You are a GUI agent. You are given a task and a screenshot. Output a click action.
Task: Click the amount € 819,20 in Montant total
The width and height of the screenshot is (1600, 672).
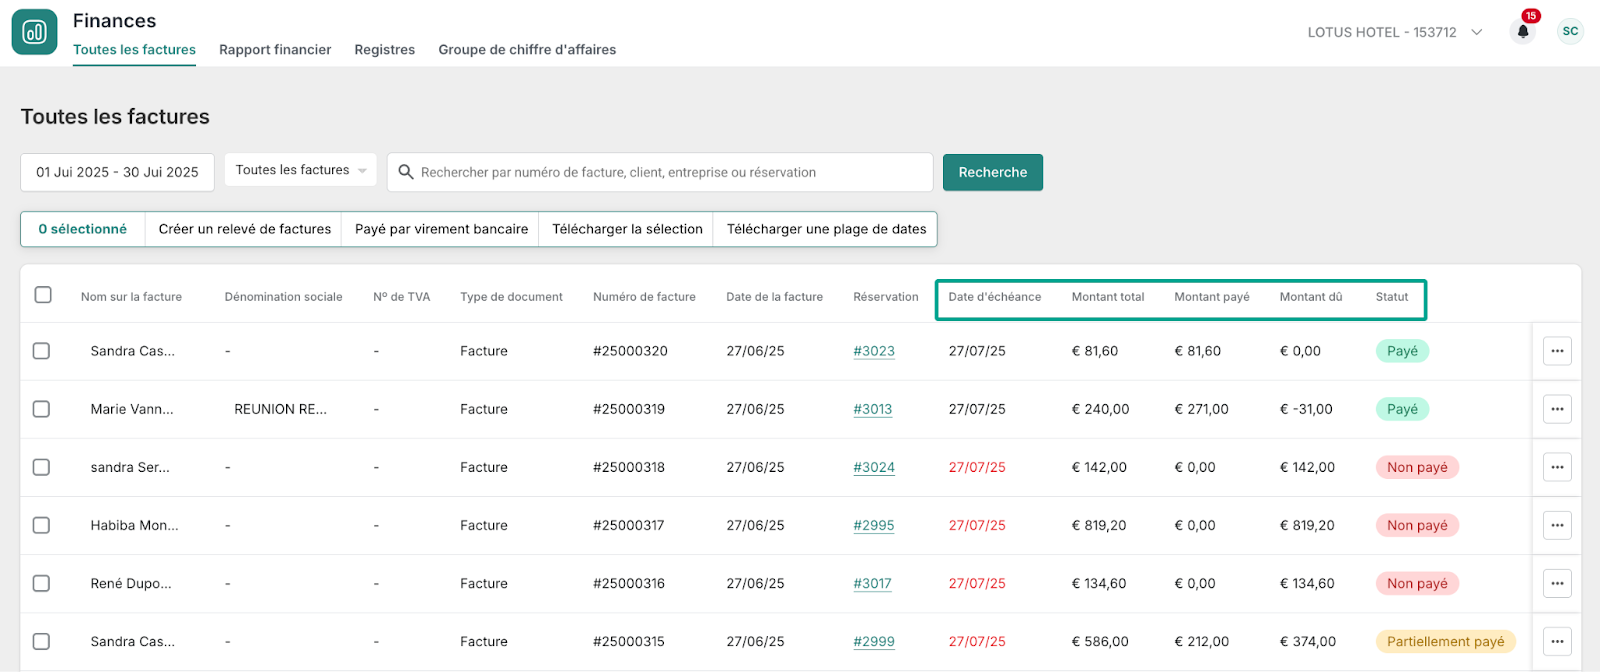[x=1099, y=525]
